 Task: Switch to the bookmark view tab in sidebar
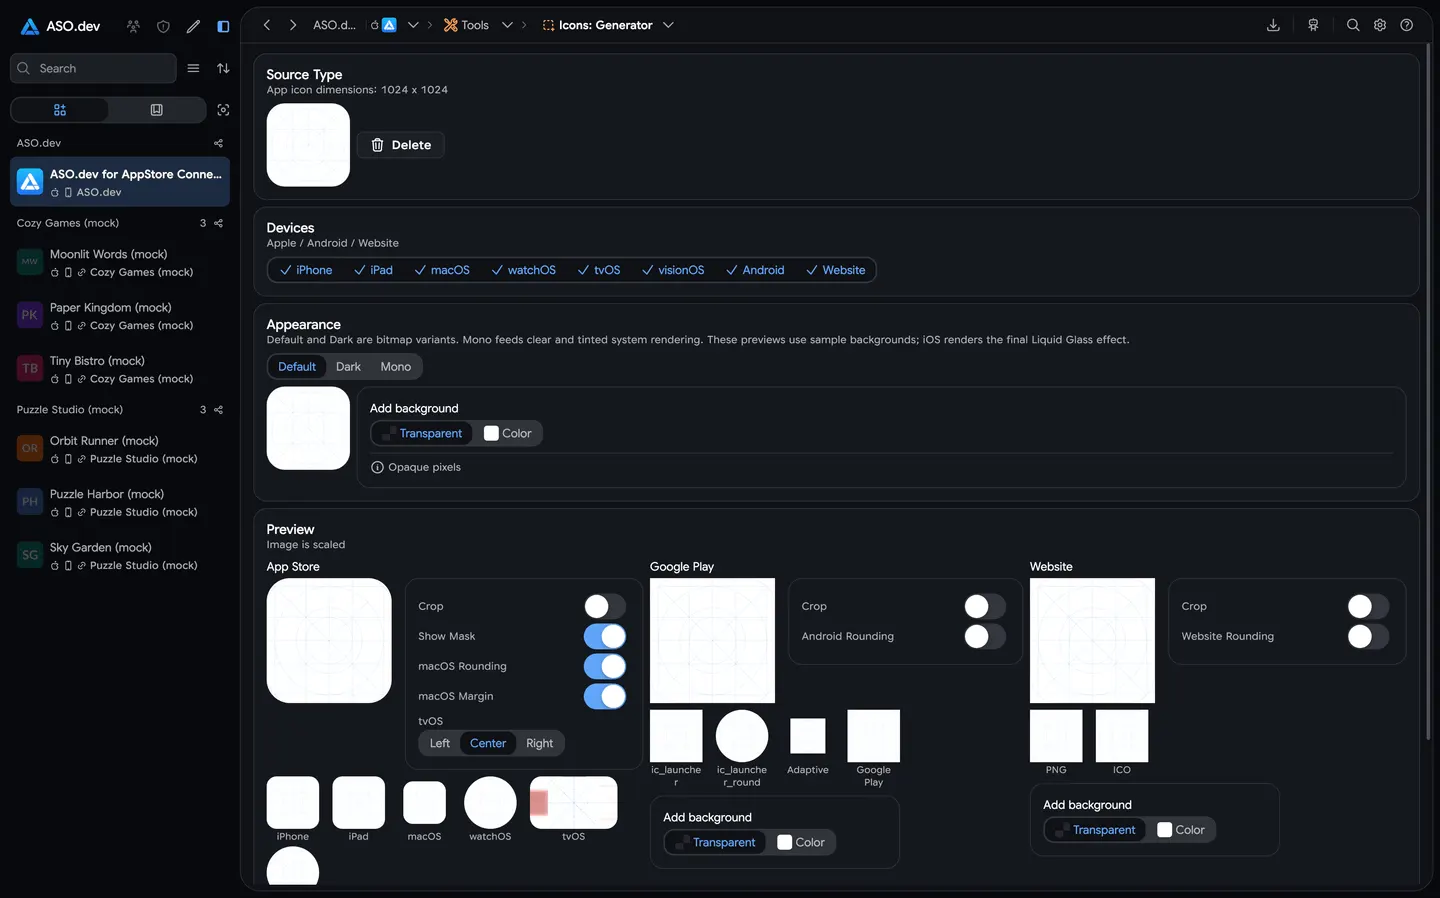click(156, 110)
